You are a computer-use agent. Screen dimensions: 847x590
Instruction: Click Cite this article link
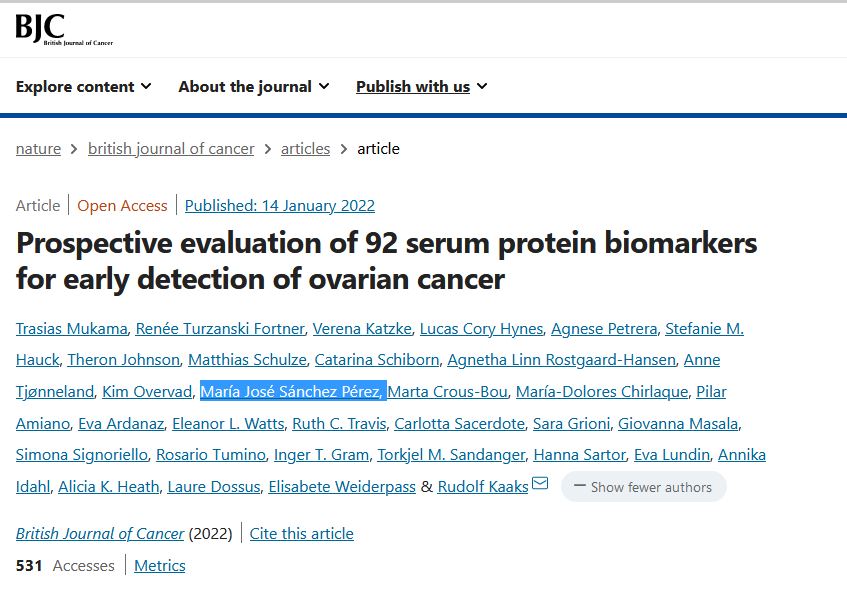(x=302, y=534)
